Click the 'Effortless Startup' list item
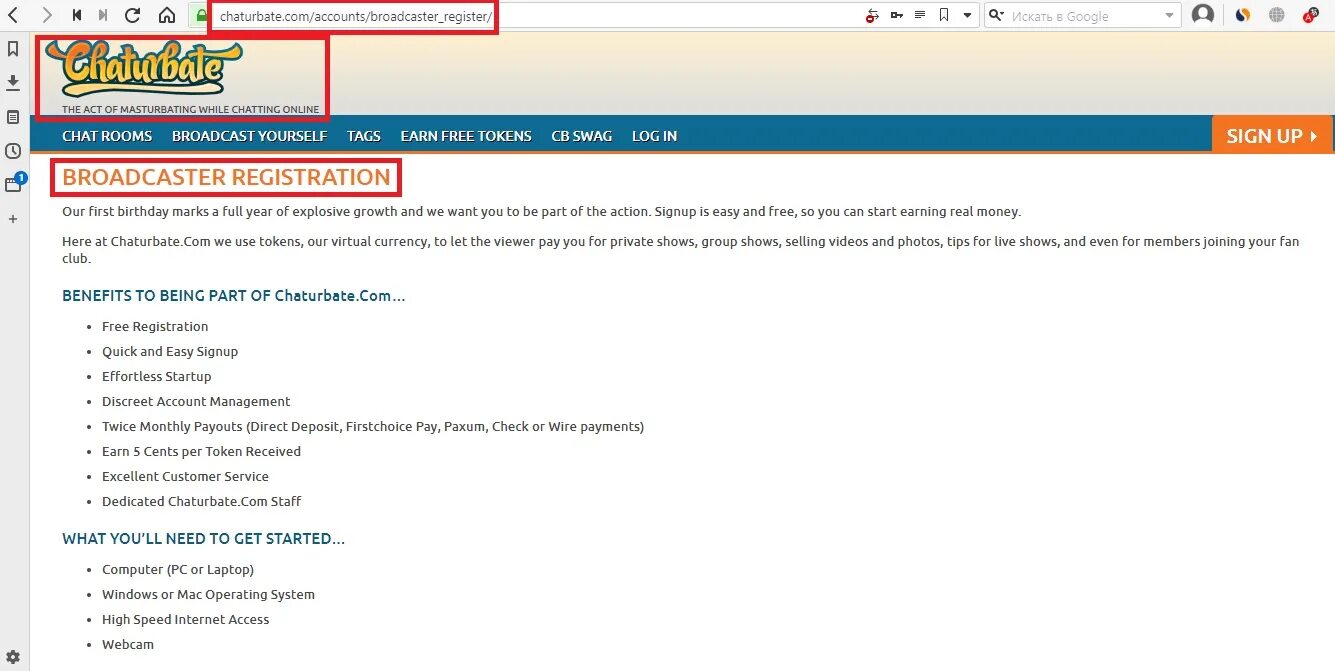 click(x=157, y=377)
